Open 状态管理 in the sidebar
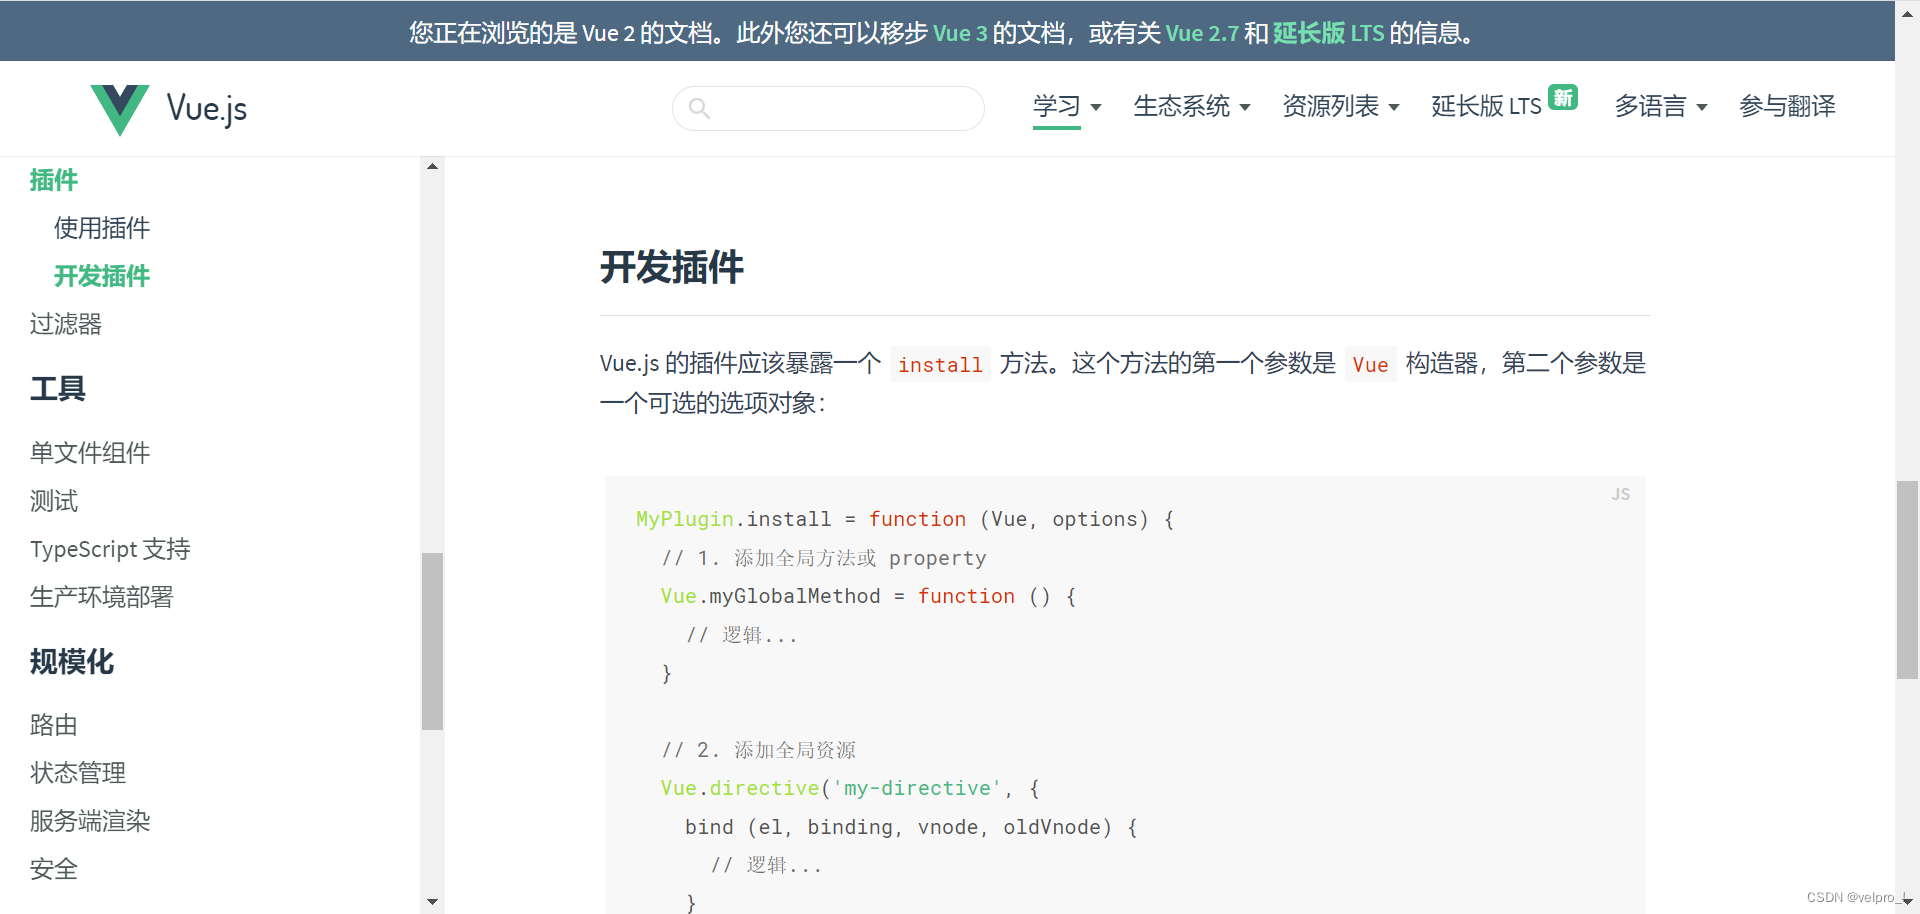 click(78, 773)
